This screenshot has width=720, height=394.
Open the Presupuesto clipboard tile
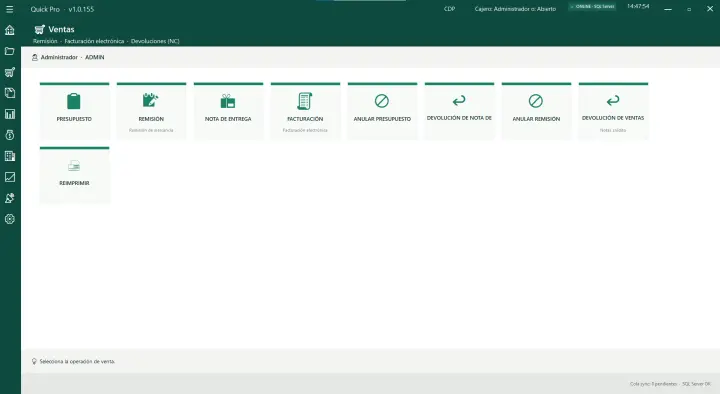pyautogui.click(x=74, y=111)
